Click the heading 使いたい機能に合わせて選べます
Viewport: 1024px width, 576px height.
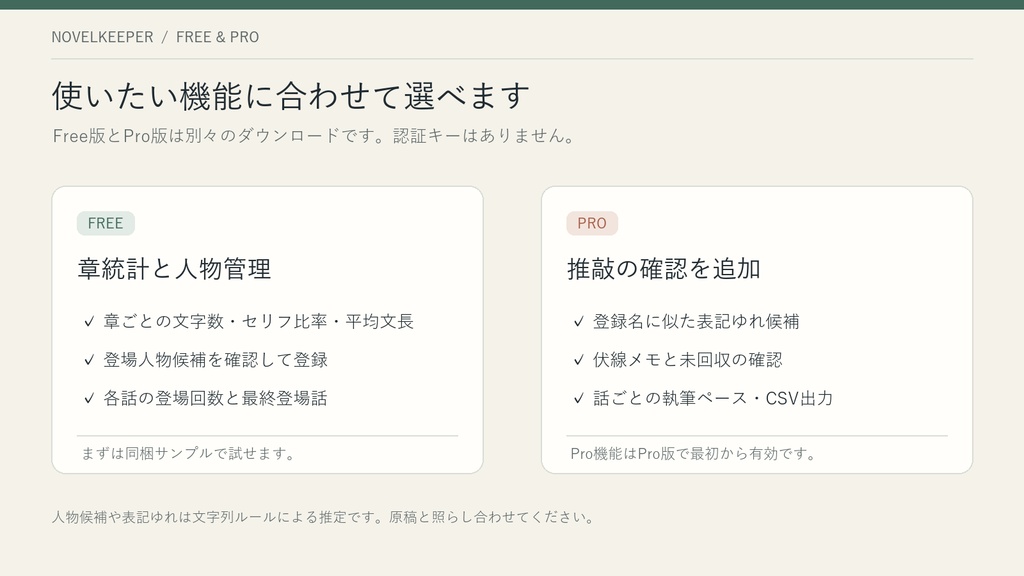click(291, 96)
